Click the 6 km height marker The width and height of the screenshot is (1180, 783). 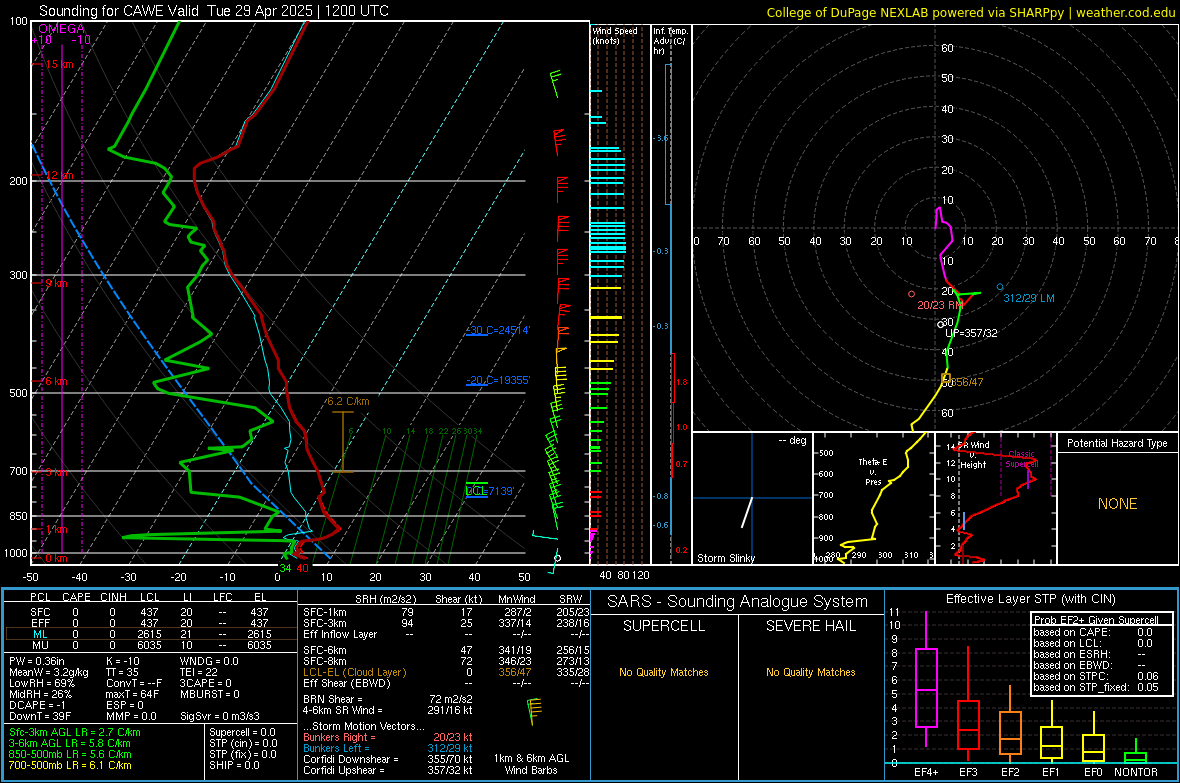[56, 381]
